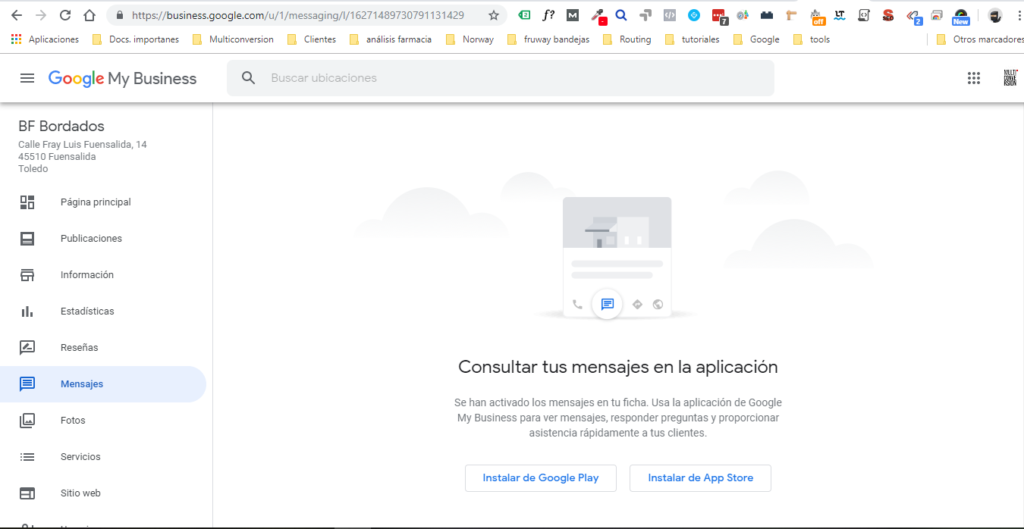Open Publicaciones from the sidebar icon

coord(27,238)
